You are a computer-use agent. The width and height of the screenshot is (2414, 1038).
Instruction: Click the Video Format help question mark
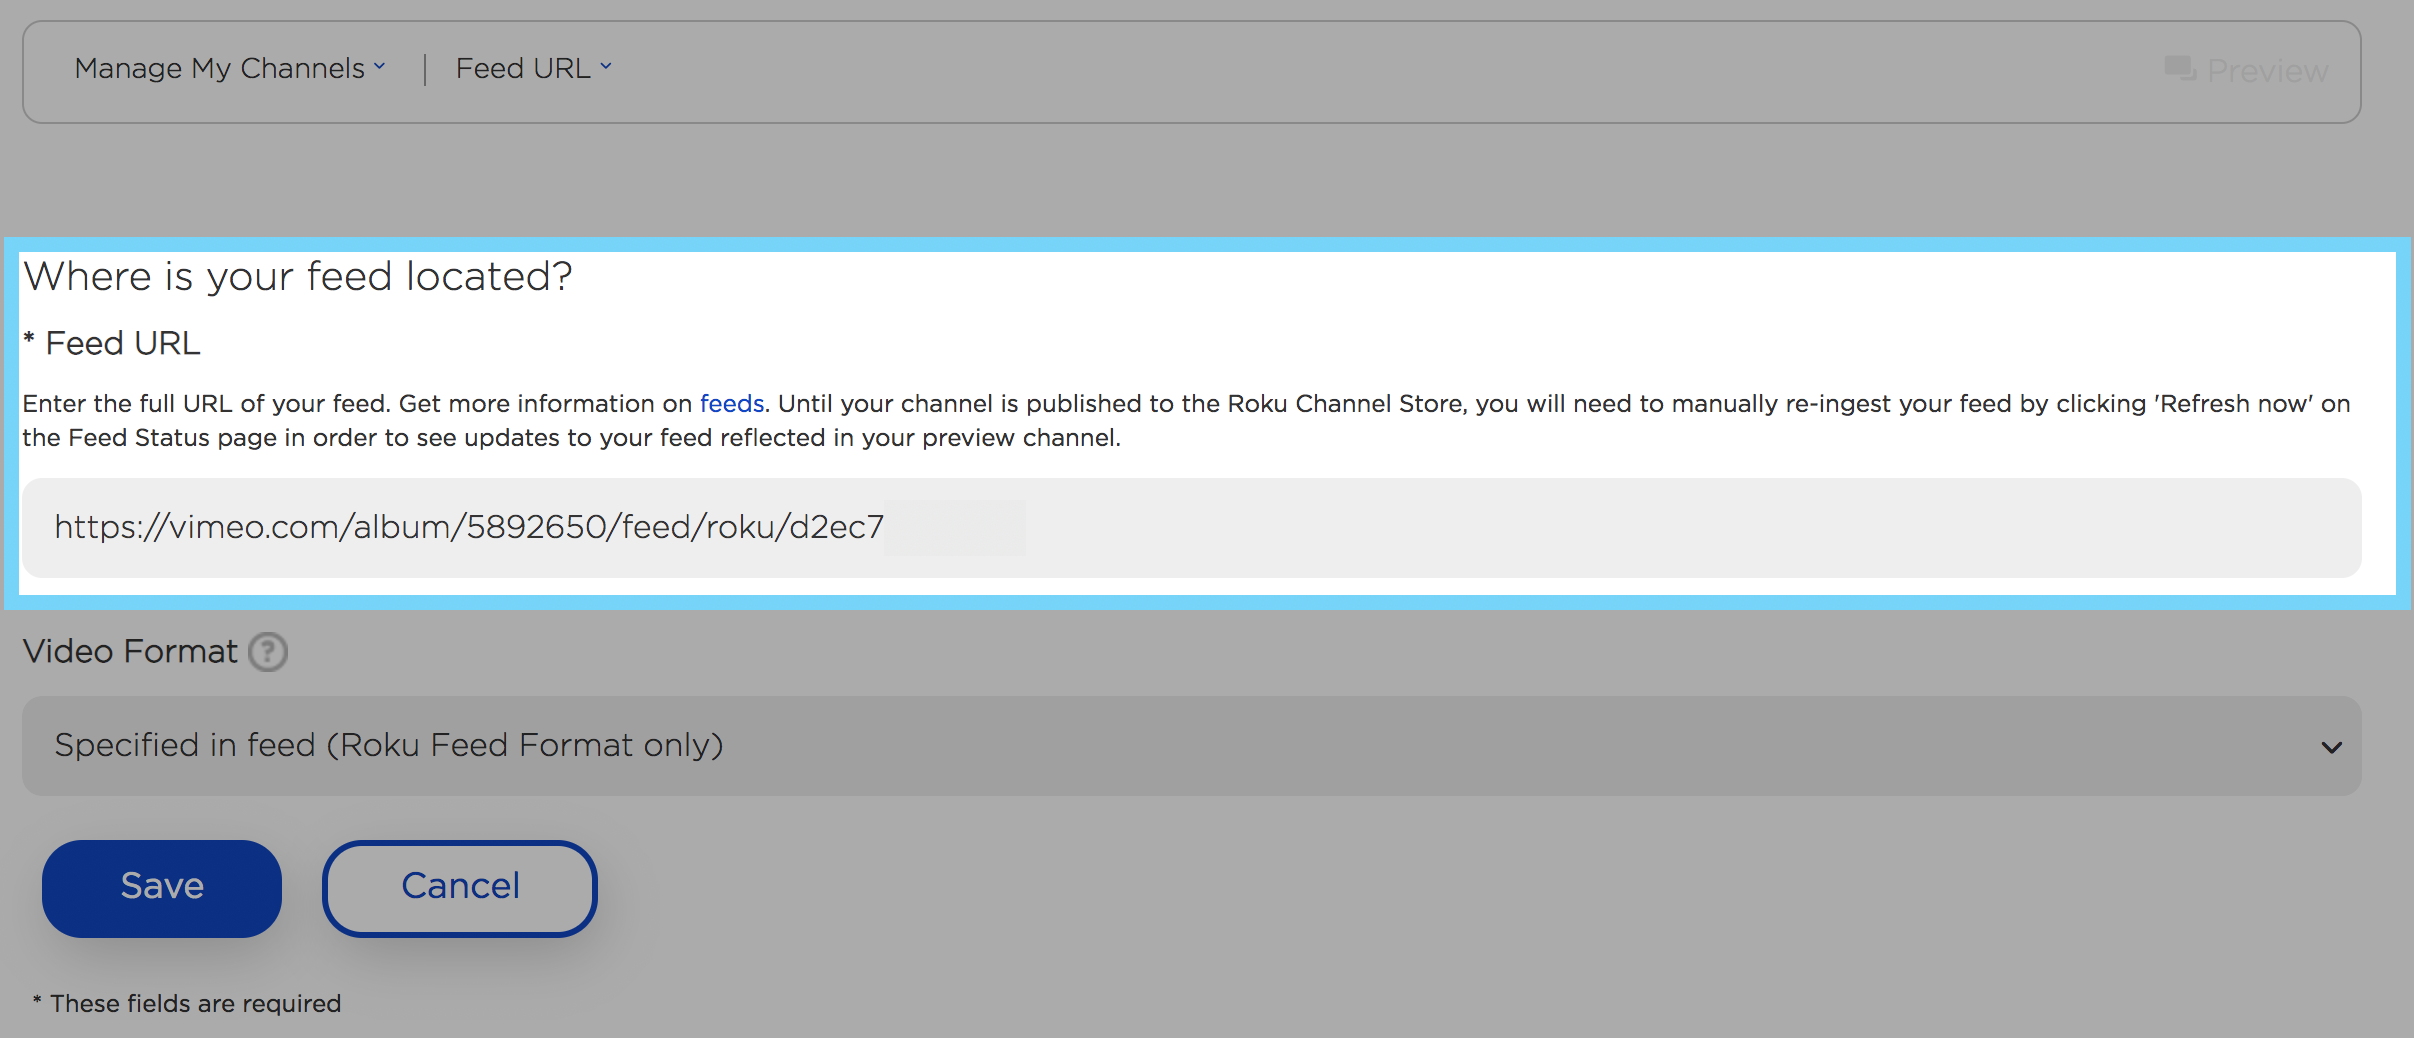(268, 652)
